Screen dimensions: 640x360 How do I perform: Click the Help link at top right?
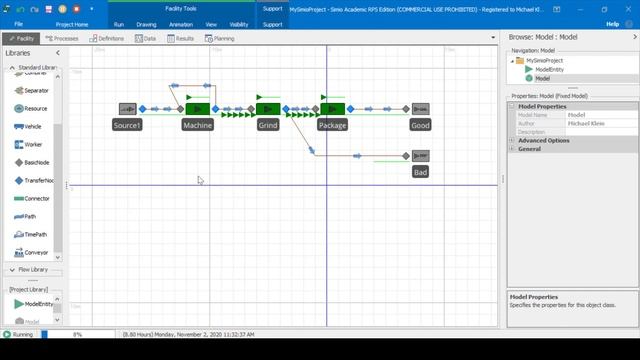(612, 24)
